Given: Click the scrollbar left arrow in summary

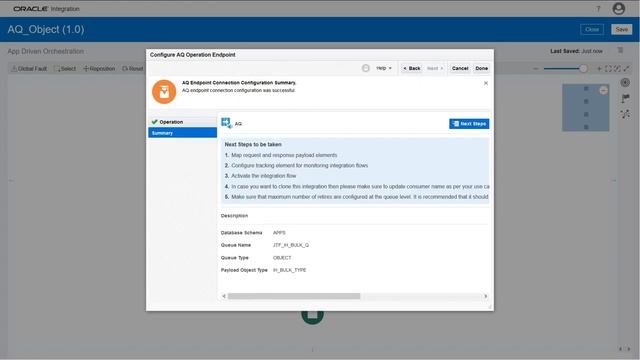Looking at the screenshot, I should [224, 296].
